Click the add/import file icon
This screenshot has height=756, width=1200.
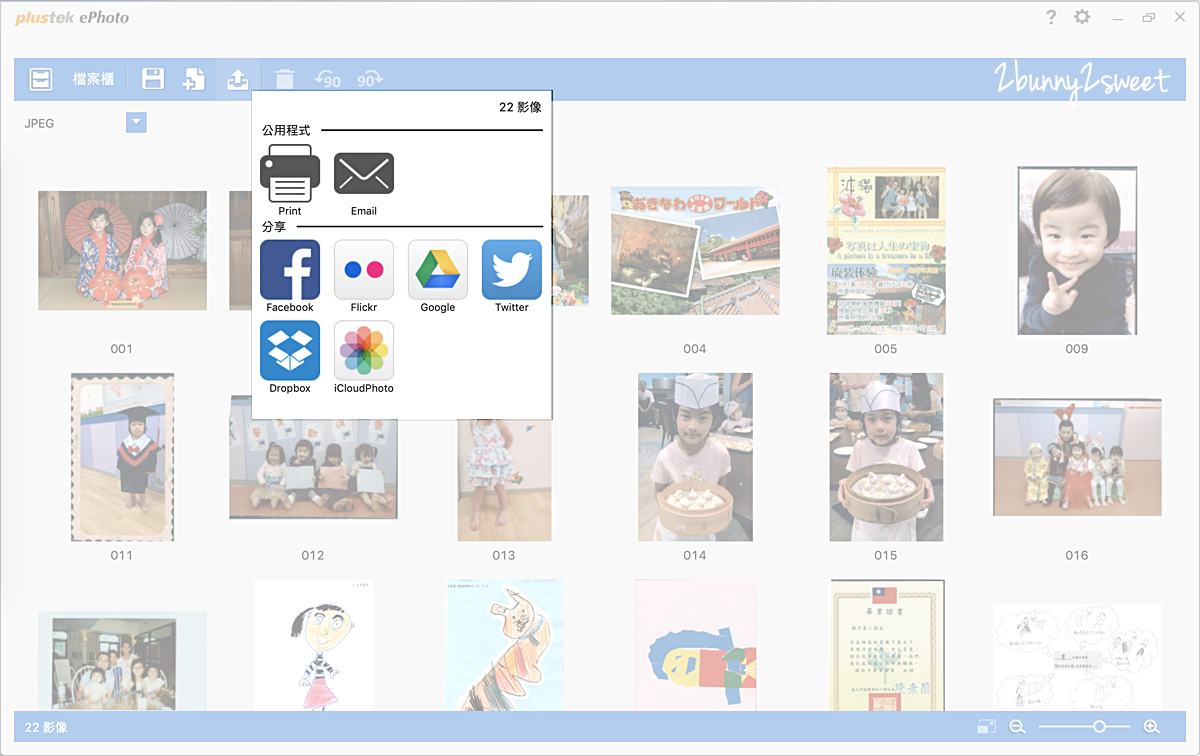click(194, 79)
